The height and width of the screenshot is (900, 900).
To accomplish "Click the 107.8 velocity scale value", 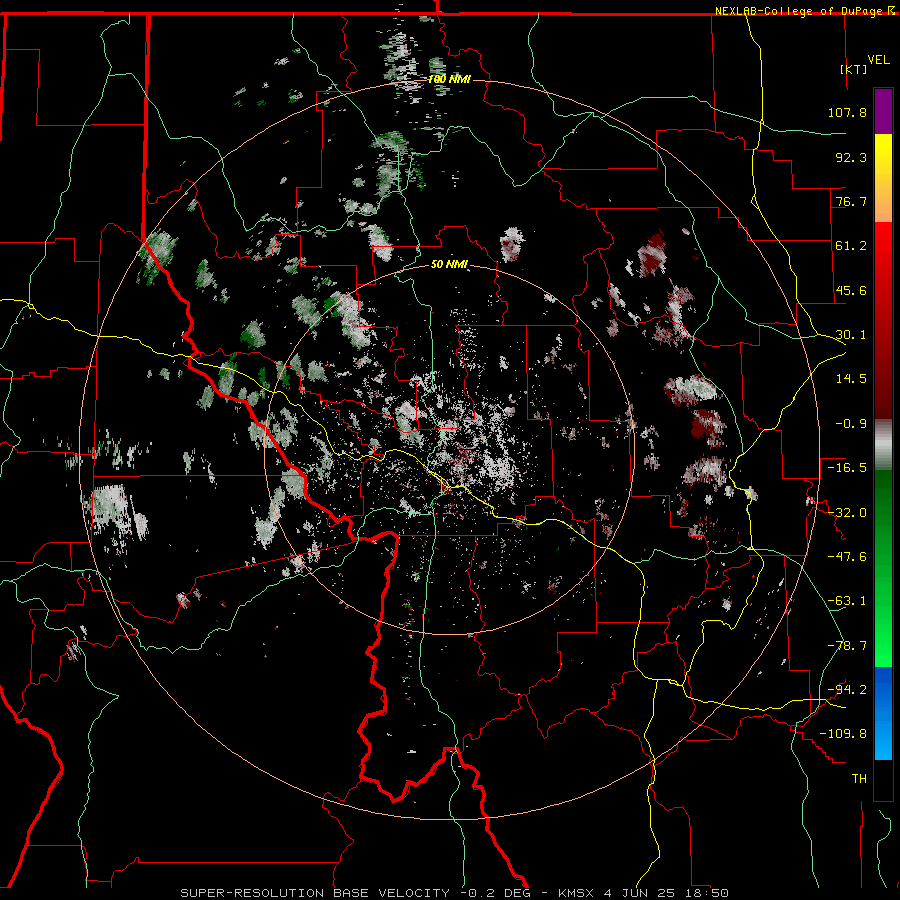I will tap(847, 112).
